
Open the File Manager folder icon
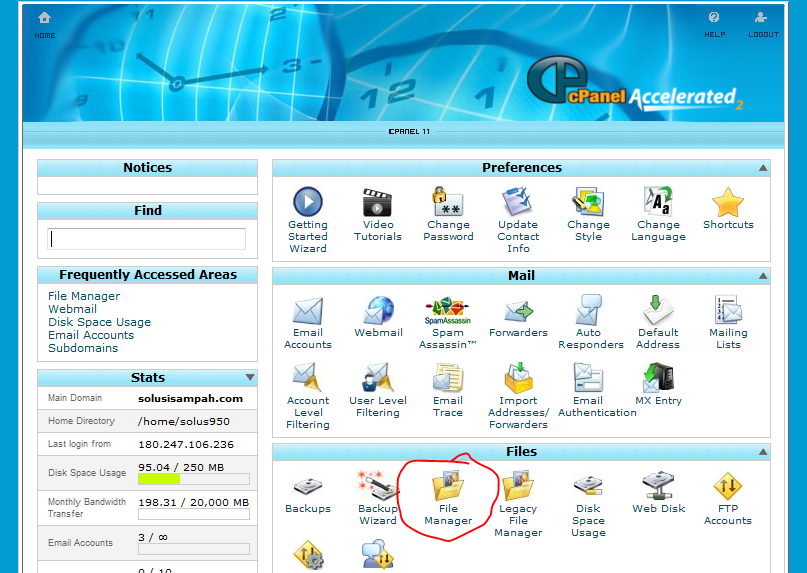(448, 485)
